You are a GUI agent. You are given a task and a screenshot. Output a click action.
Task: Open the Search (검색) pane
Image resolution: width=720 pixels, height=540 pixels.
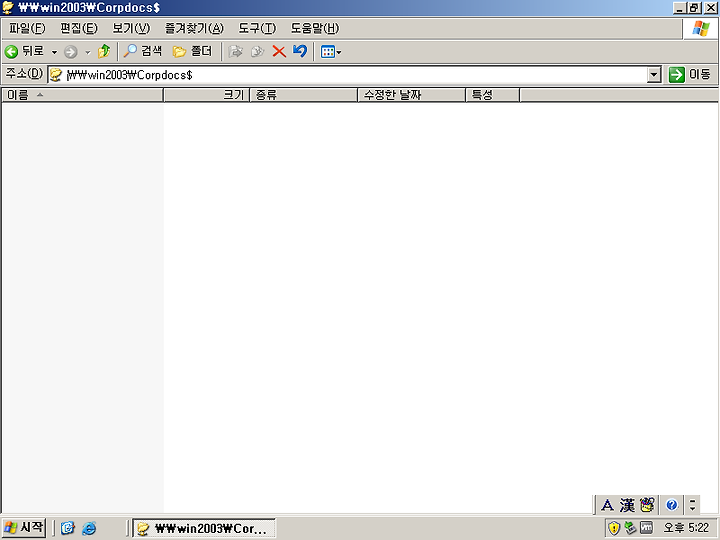(143, 51)
